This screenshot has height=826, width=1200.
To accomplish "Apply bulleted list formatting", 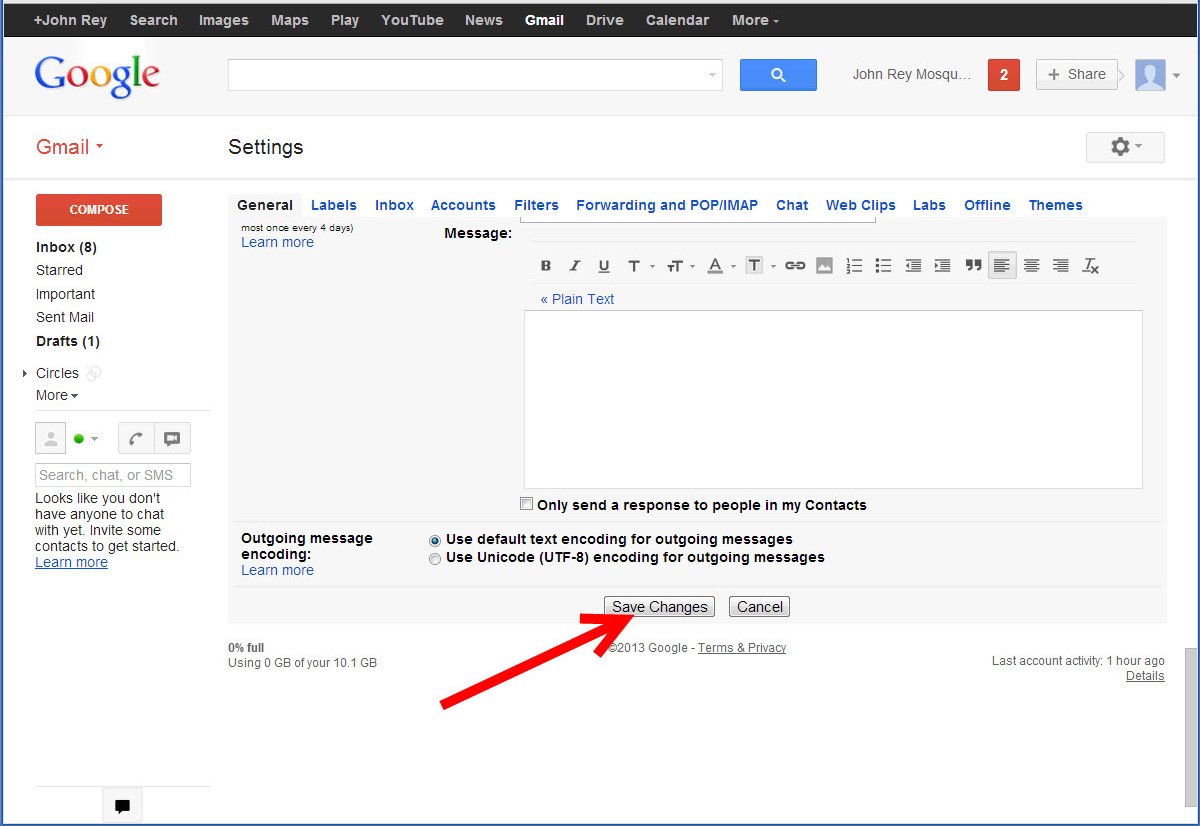I will [x=883, y=266].
